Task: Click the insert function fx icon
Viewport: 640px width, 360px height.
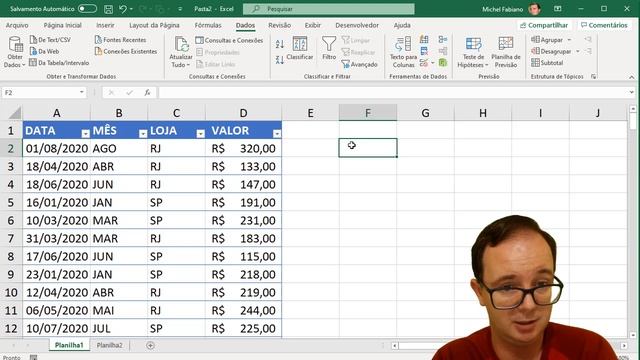Action: coord(147,93)
